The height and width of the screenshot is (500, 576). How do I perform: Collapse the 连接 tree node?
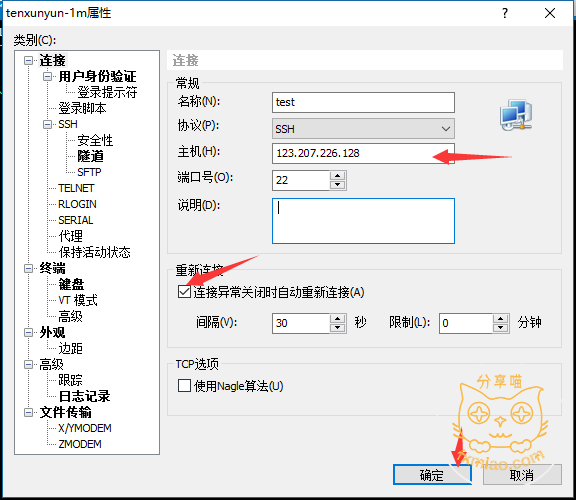point(28,60)
